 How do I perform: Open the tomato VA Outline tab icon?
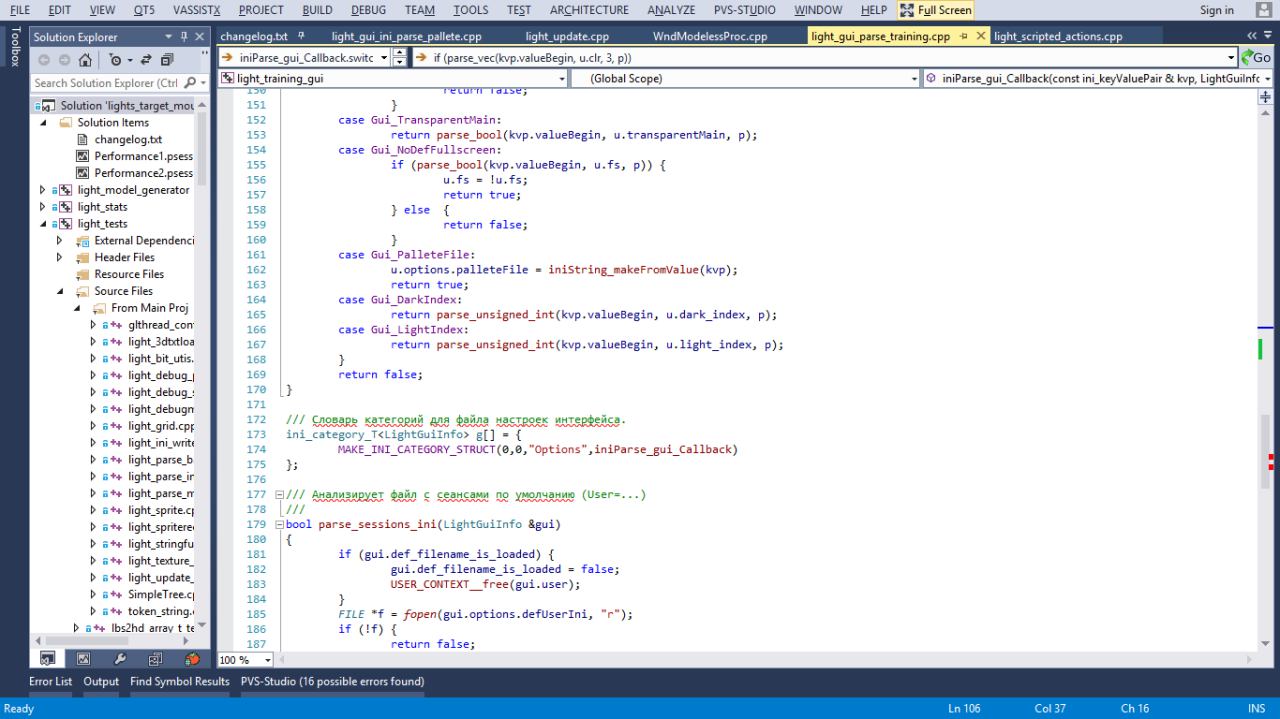(192, 659)
